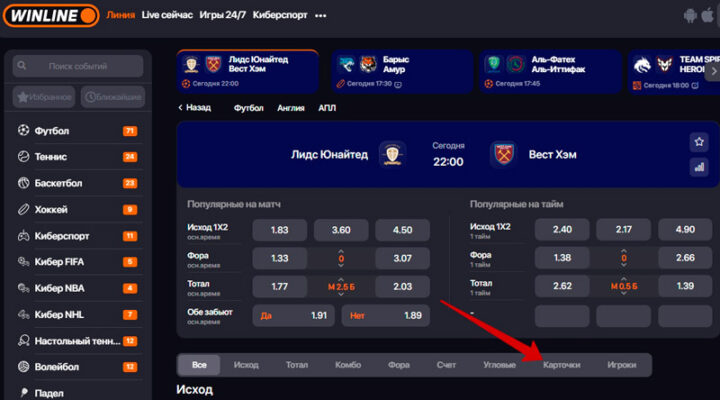Click the Apple app download icon

708,15
